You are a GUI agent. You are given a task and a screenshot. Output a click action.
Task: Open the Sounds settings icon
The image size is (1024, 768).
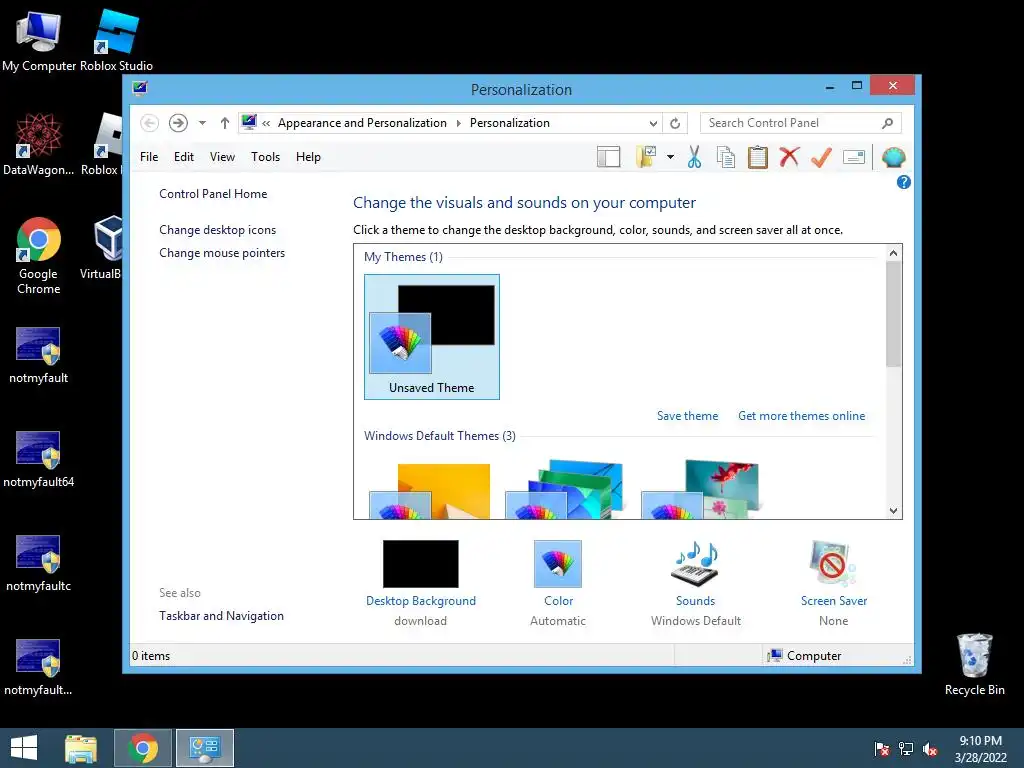[x=695, y=564]
